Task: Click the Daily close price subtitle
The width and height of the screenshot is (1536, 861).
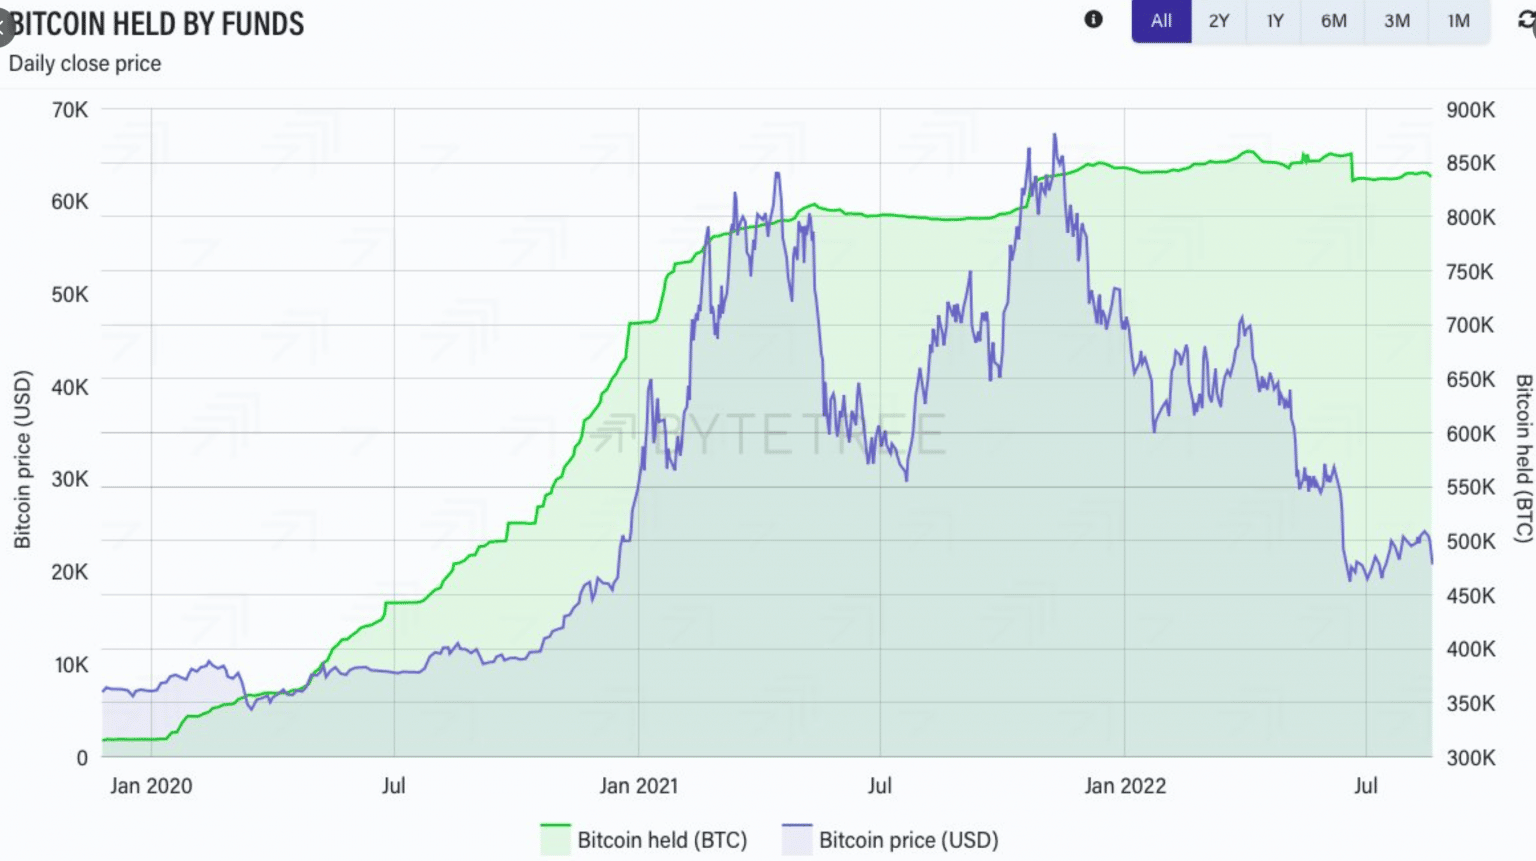Action: pos(85,64)
